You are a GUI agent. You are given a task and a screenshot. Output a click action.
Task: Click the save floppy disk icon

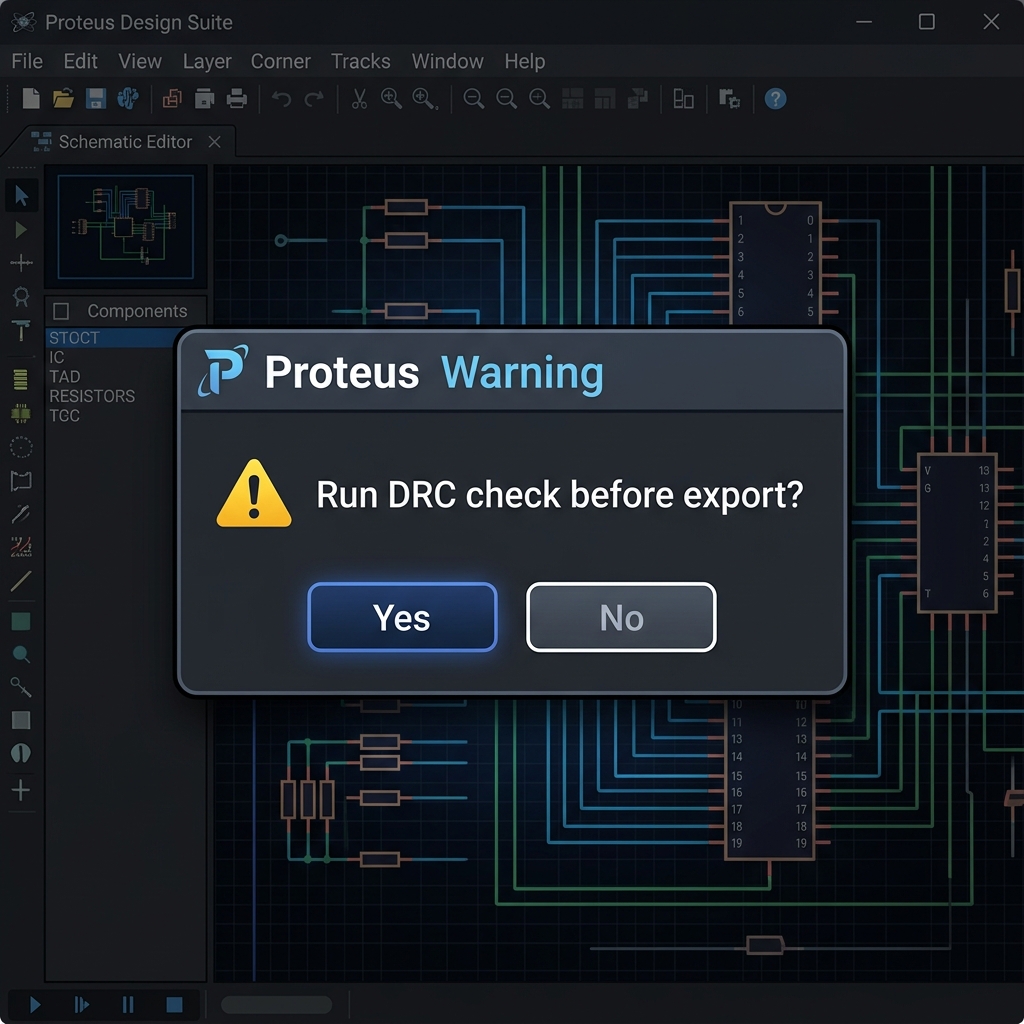point(96,99)
